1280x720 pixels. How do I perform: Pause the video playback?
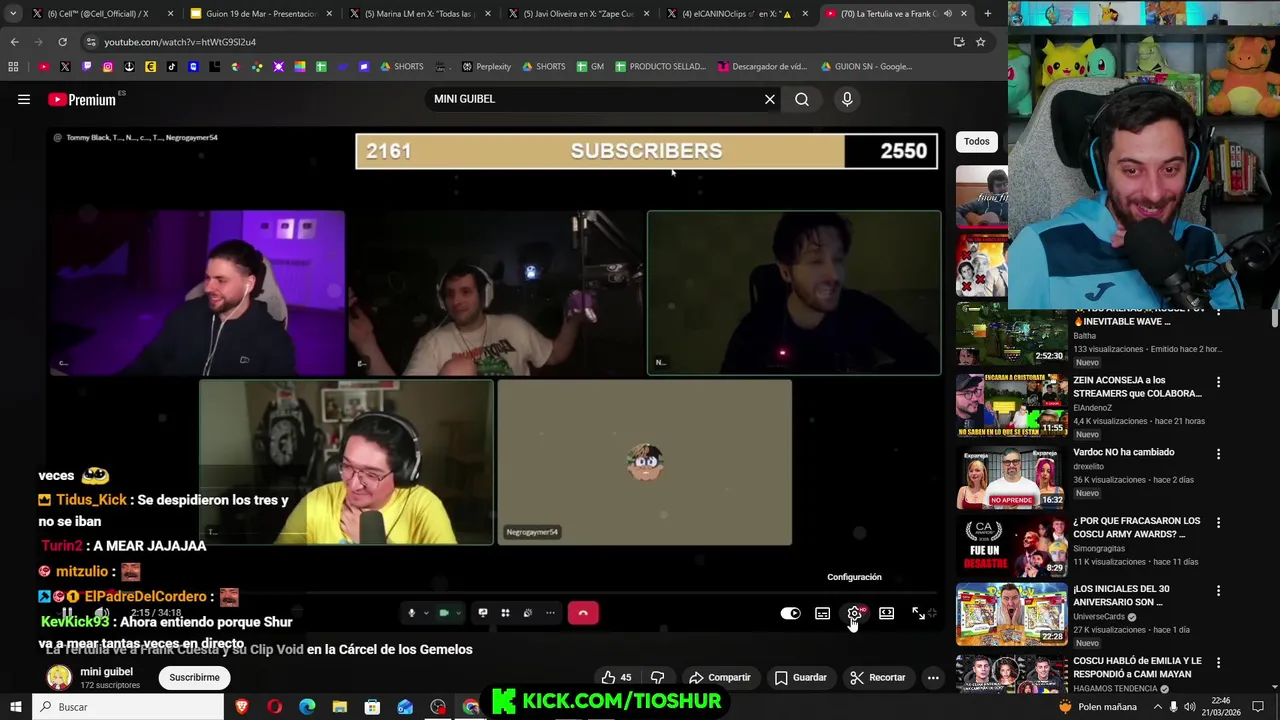tap(67, 613)
